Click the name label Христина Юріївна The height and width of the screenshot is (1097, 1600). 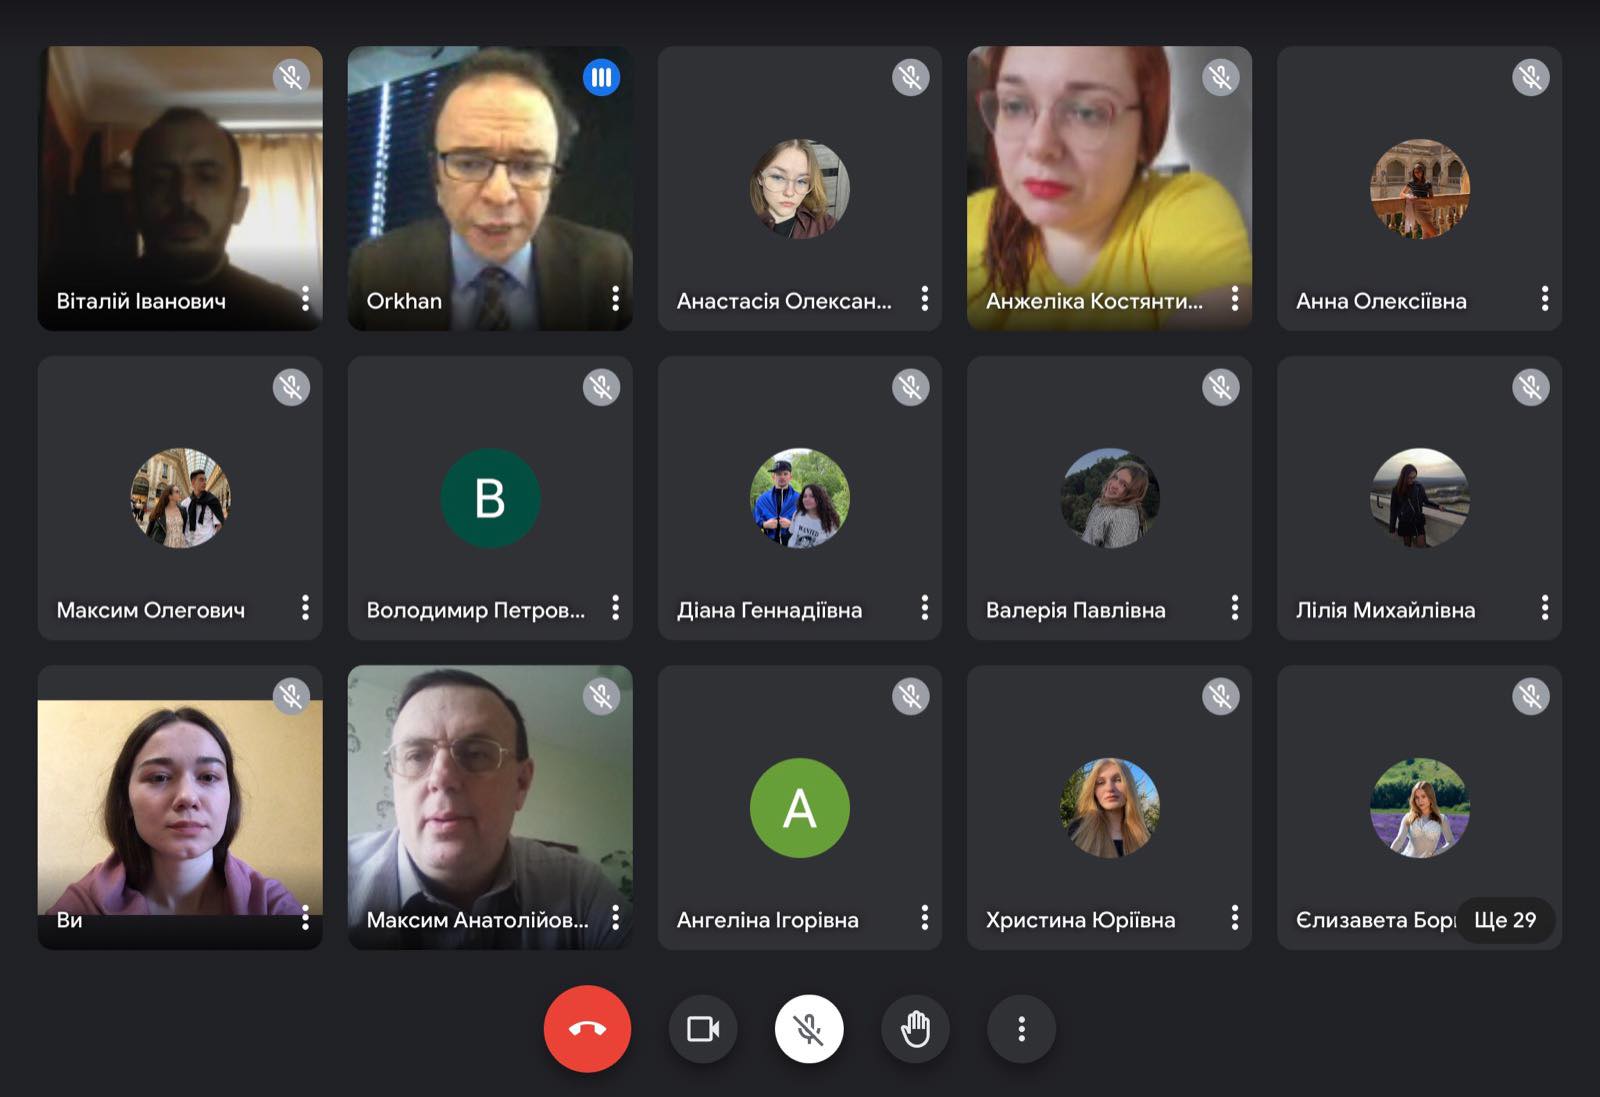1080,920
